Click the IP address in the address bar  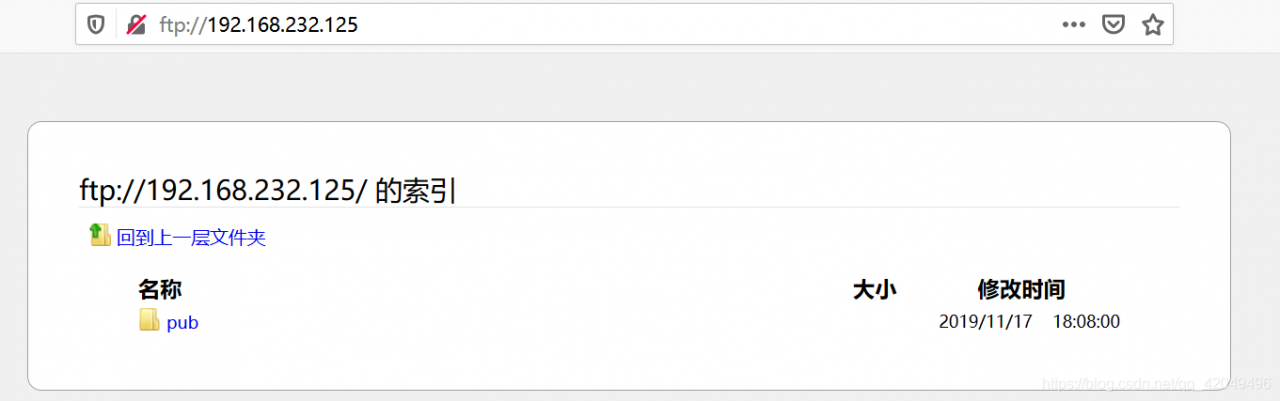pos(282,25)
